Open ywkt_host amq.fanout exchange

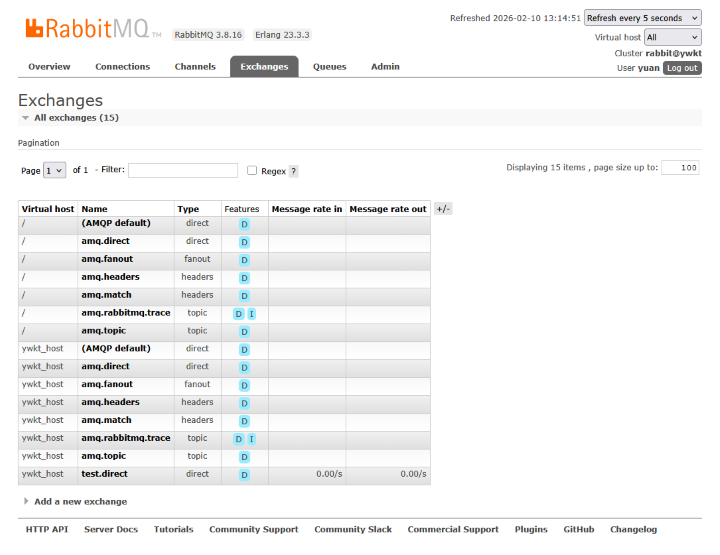click(107, 384)
